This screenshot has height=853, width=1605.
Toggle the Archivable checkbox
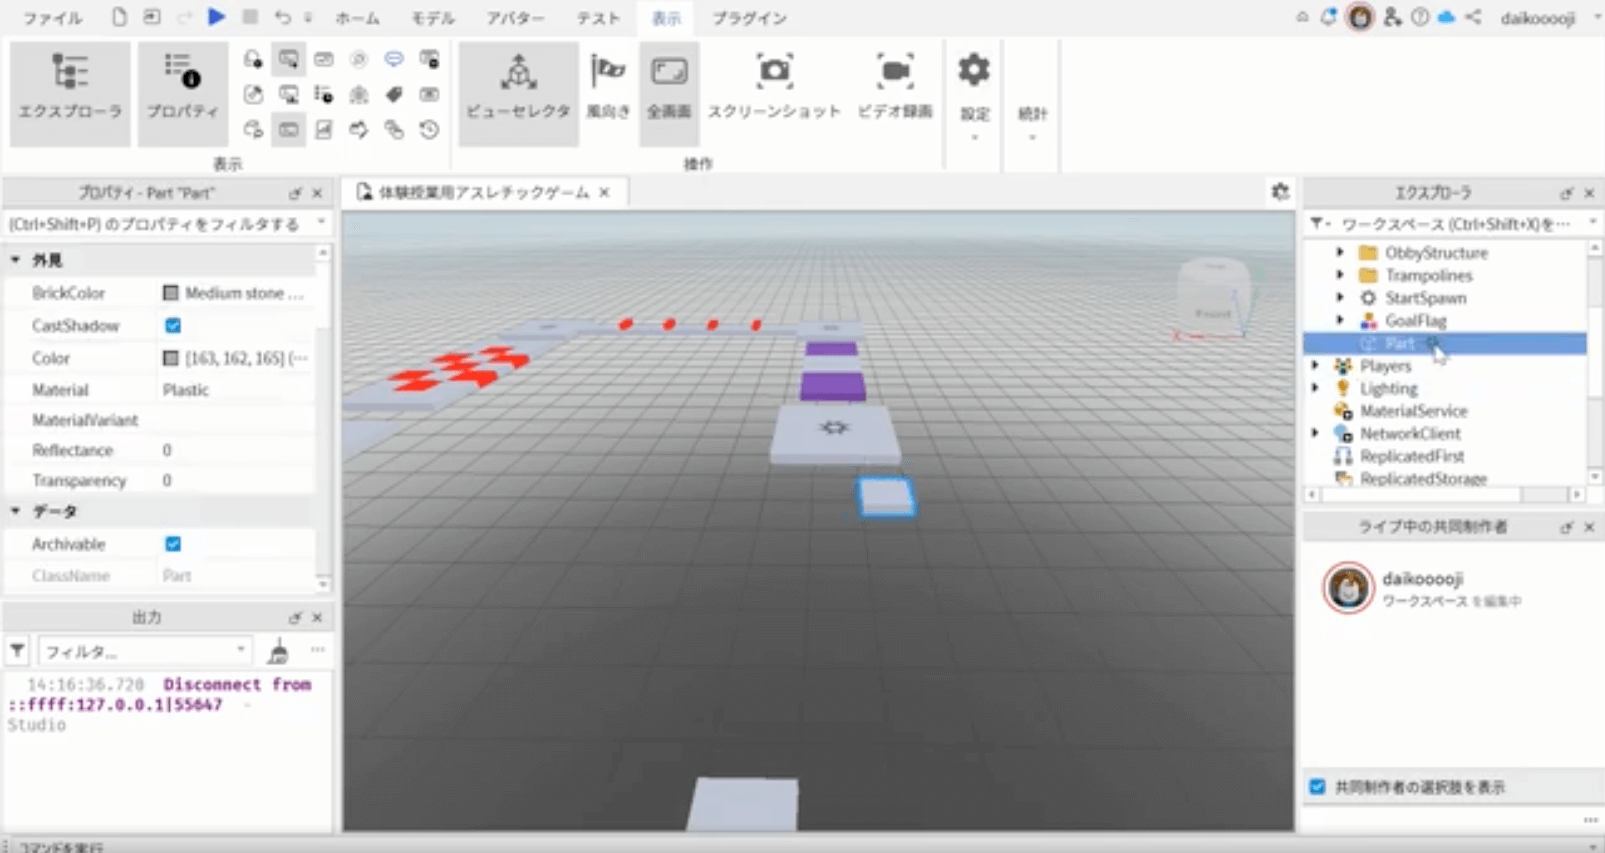(x=173, y=544)
